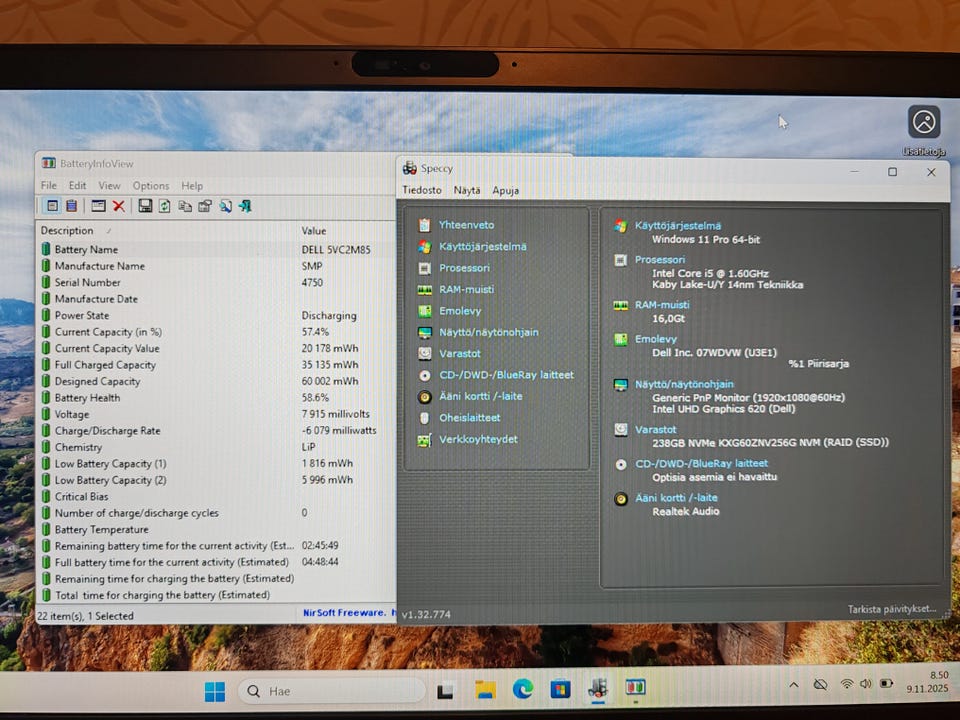Select Show Battery Log clipboard icon in BatteryInfoView
The width and height of the screenshot is (960, 720).
(x=72, y=206)
